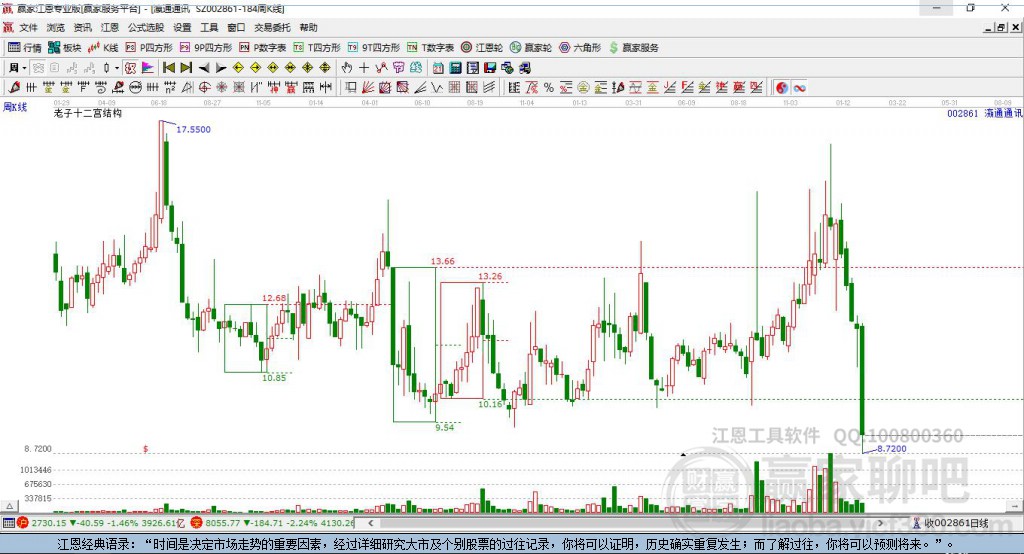Click the 周K线 label
This screenshot has height=554, width=1024.
click(15, 106)
